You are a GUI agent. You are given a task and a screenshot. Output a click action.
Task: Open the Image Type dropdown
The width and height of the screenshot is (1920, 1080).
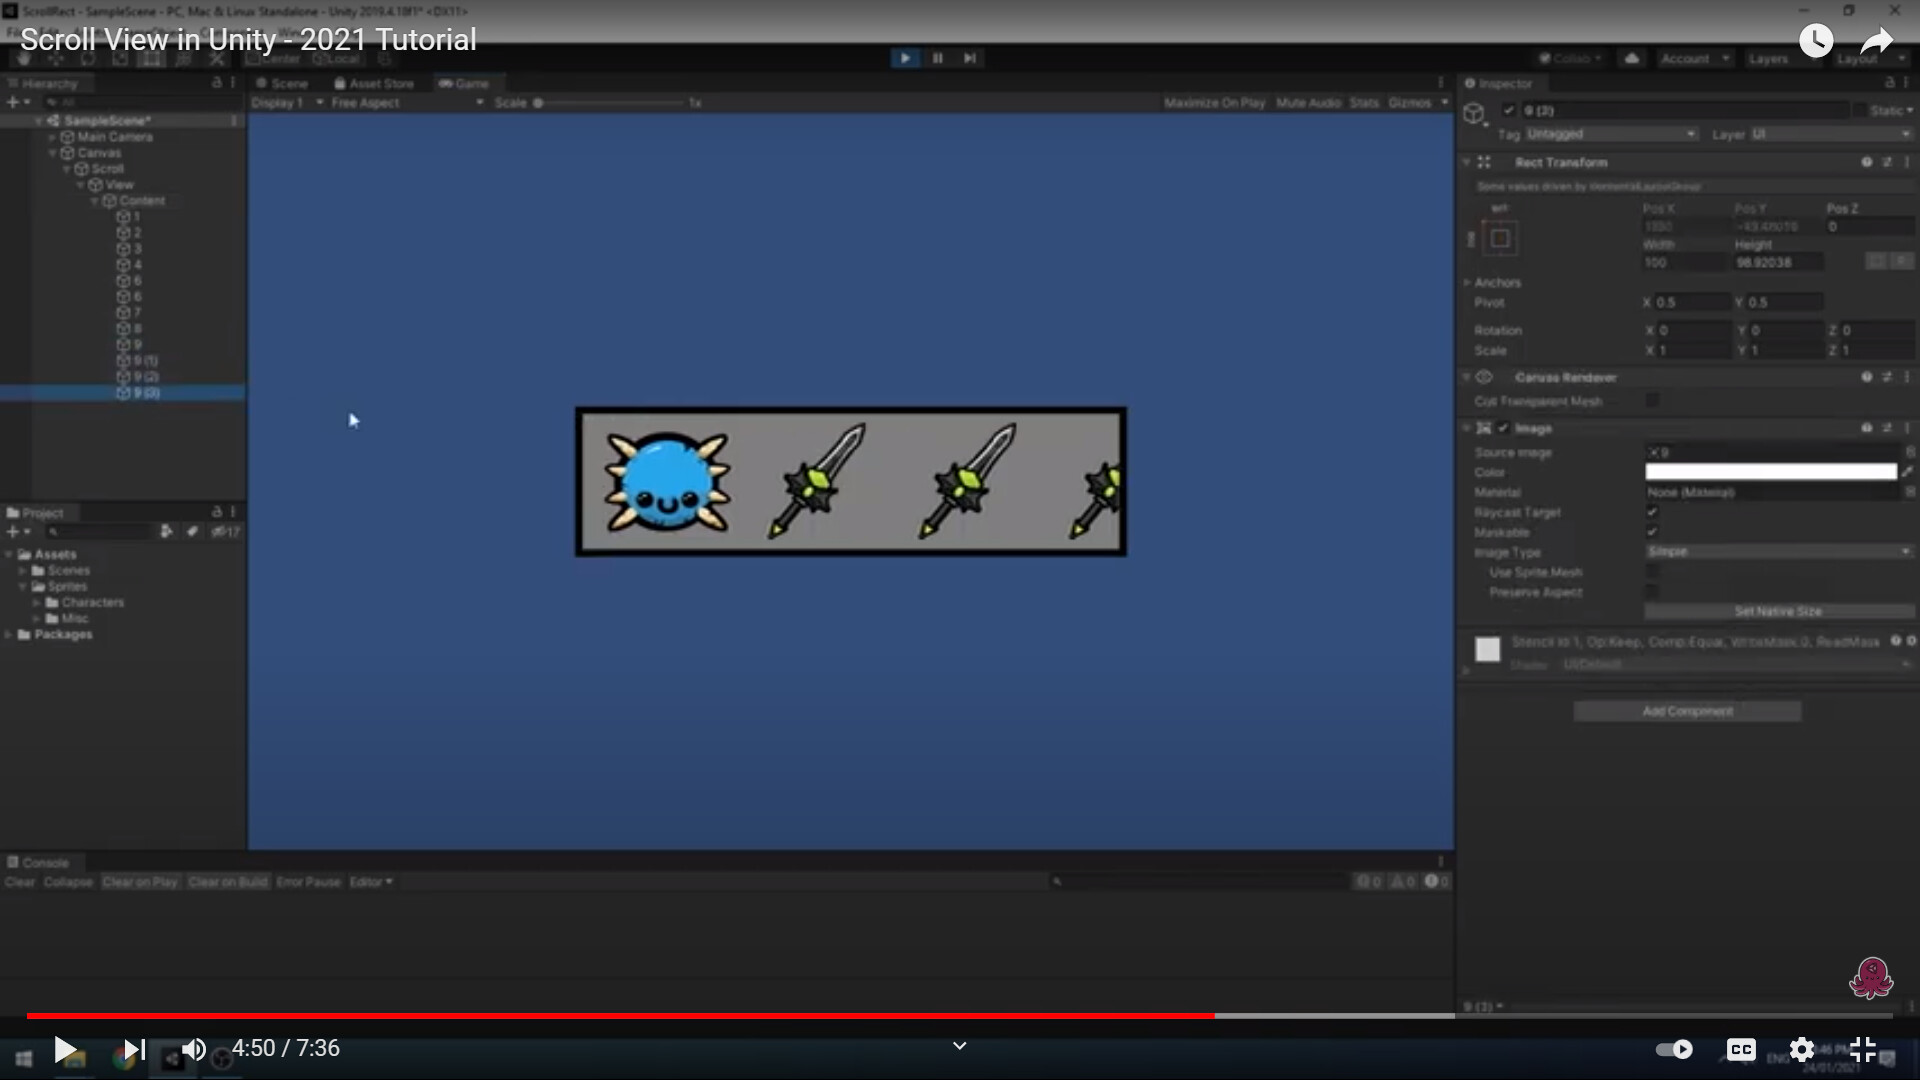tap(1778, 552)
